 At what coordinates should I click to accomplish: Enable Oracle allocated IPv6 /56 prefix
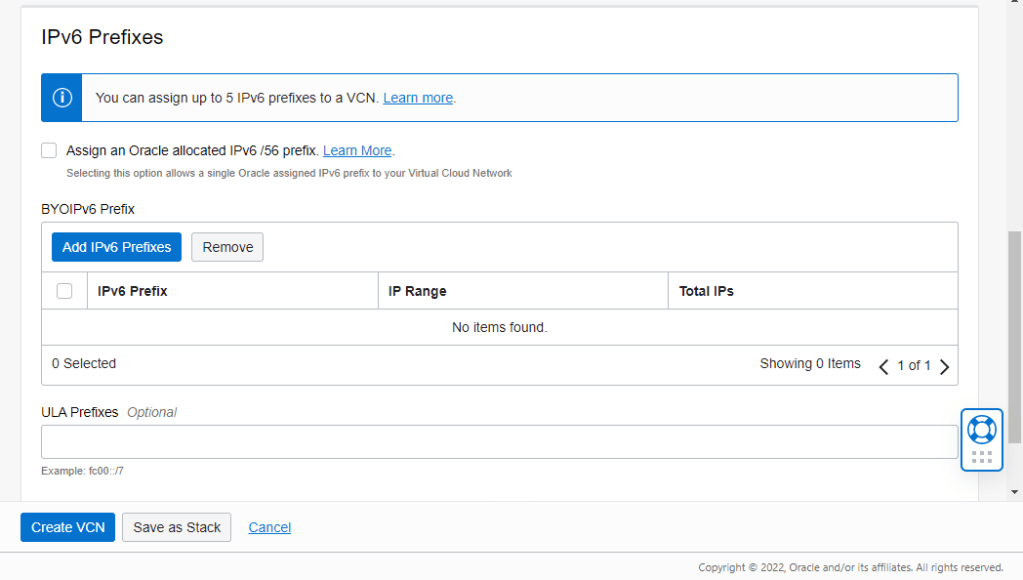[x=49, y=151]
